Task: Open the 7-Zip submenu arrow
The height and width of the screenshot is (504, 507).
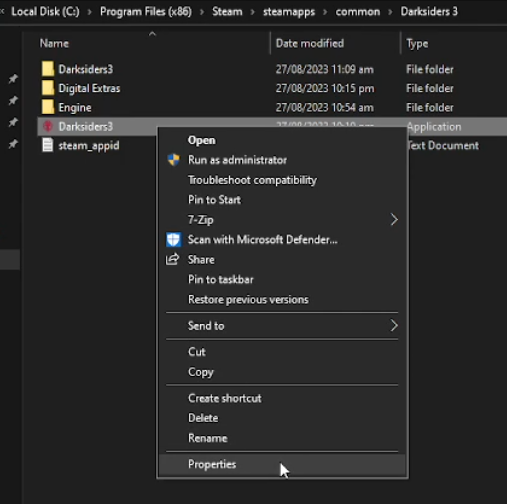Action: coord(394,220)
